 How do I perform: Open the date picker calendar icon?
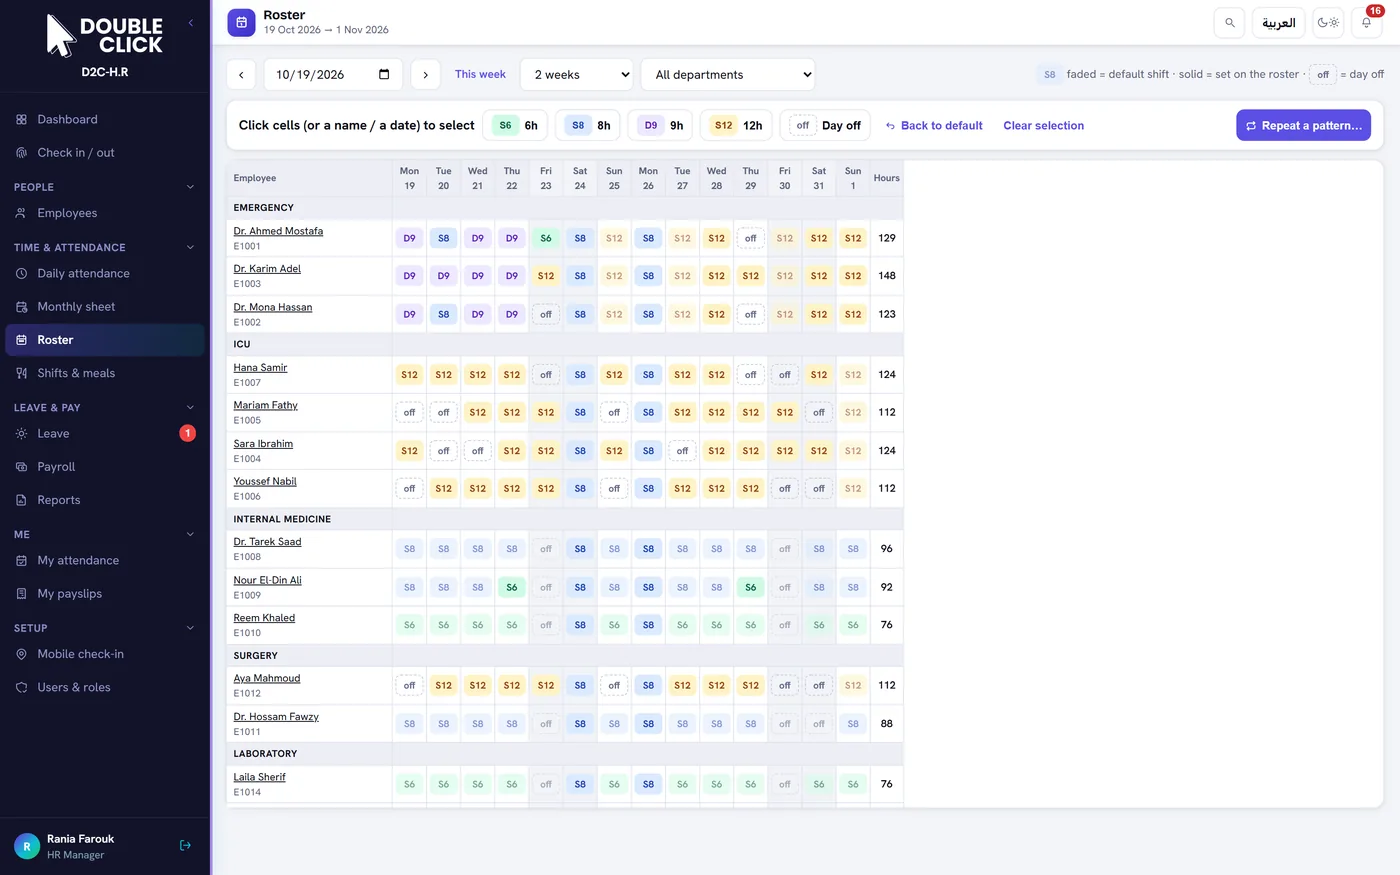[384, 75]
